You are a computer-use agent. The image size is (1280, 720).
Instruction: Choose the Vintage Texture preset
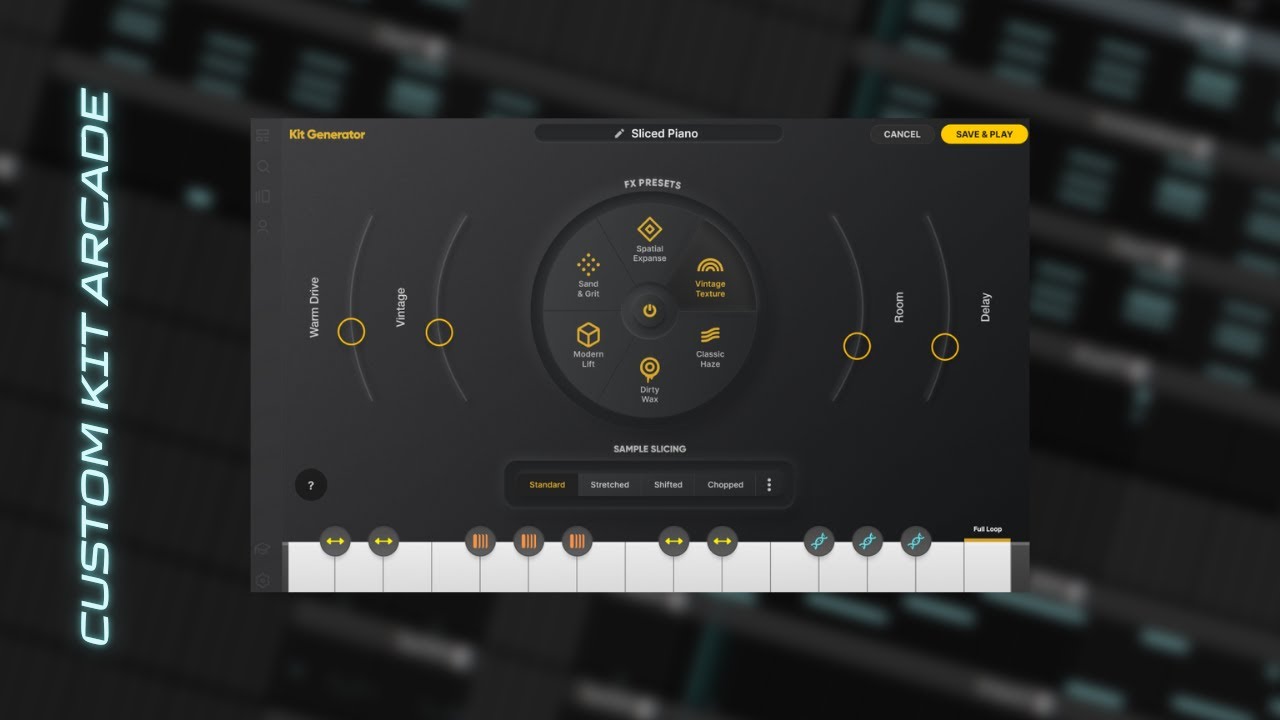click(710, 278)
